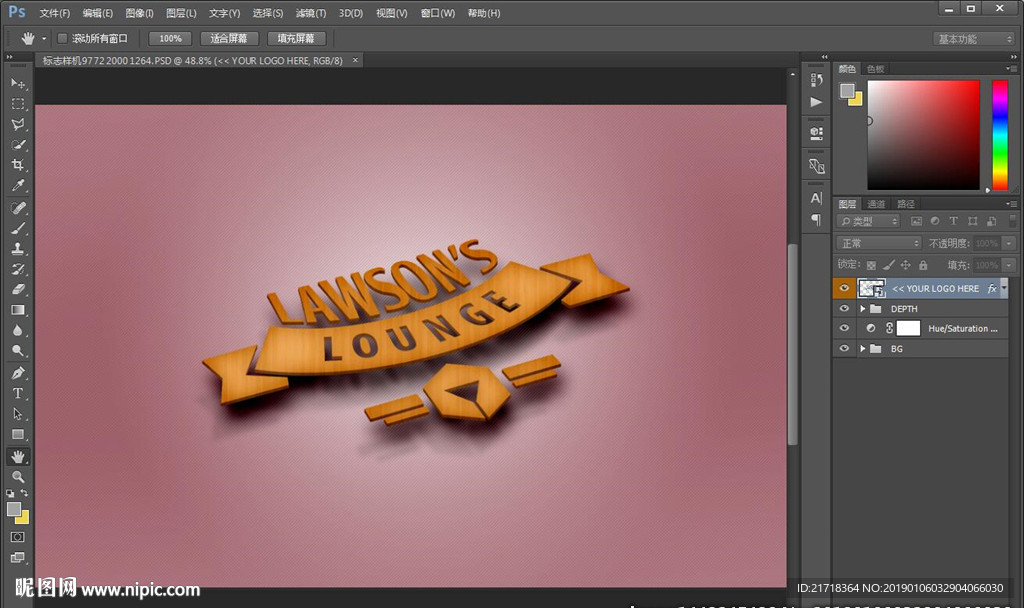Select the Path Selection tool
The height and width of the screenshot is (608, 1024).
pos(18,414)
